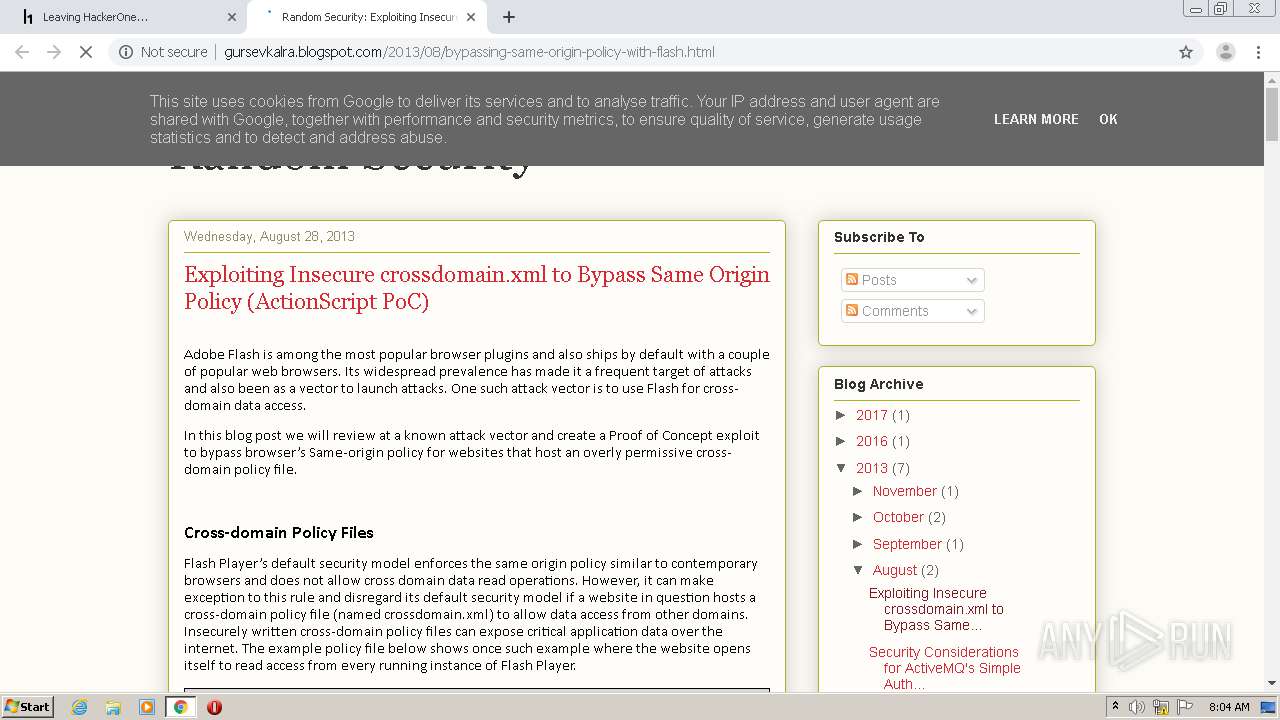Select the Random Security tab
This screenshot has width=1280, height=720.
click(368, 17)
